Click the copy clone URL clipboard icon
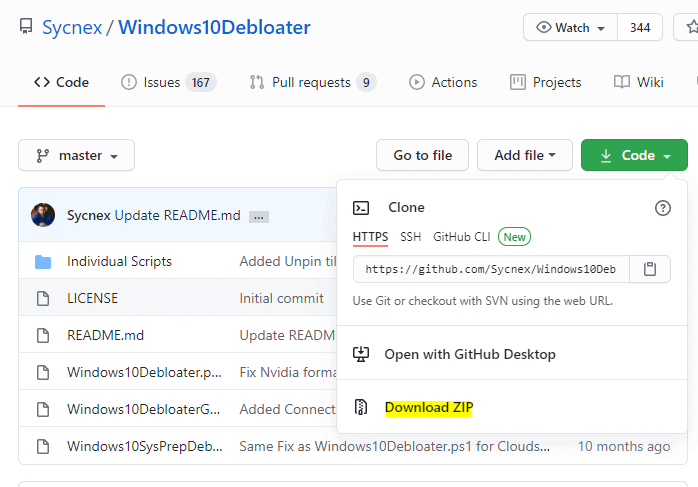Image resolution: width=698 pixels, height=487 pixels. [x=650, y=269]
